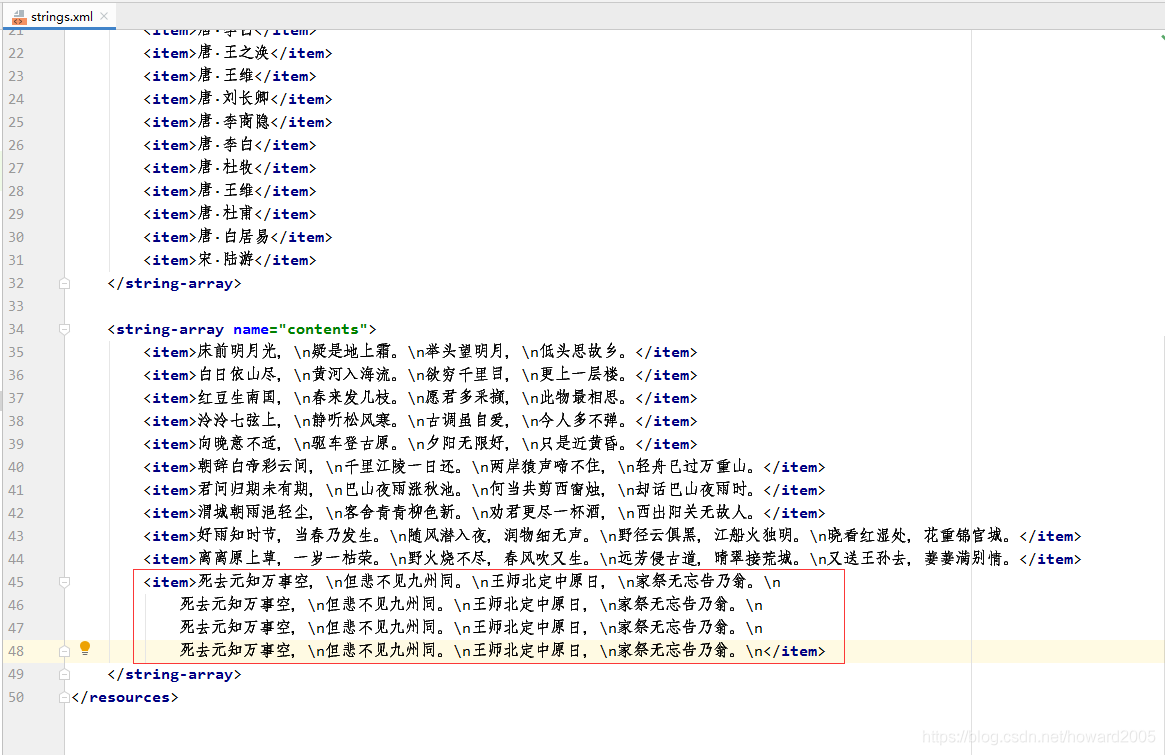
Task: Click the item text 宋·陆游
Action: point(225,260)
